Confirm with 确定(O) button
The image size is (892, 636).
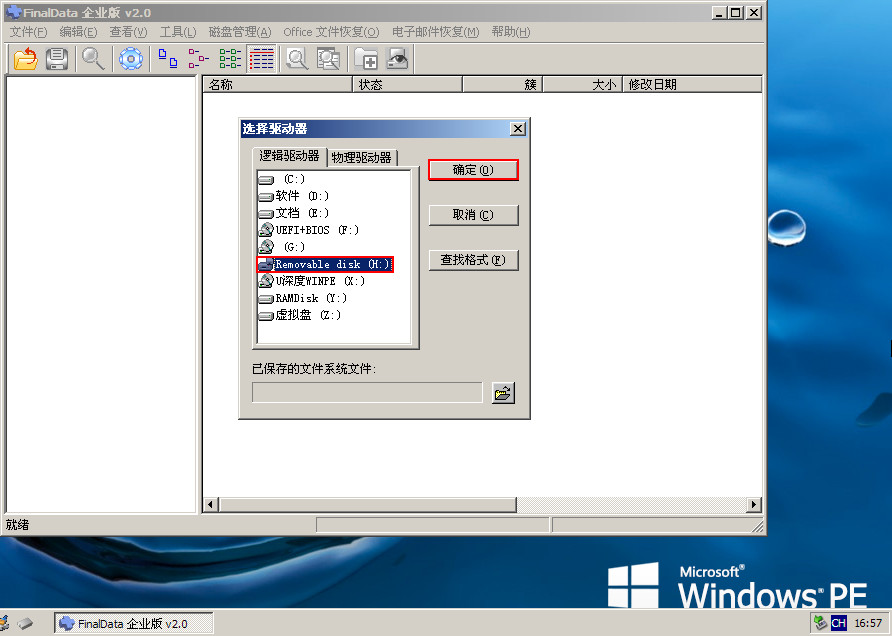tap(473, 170)
